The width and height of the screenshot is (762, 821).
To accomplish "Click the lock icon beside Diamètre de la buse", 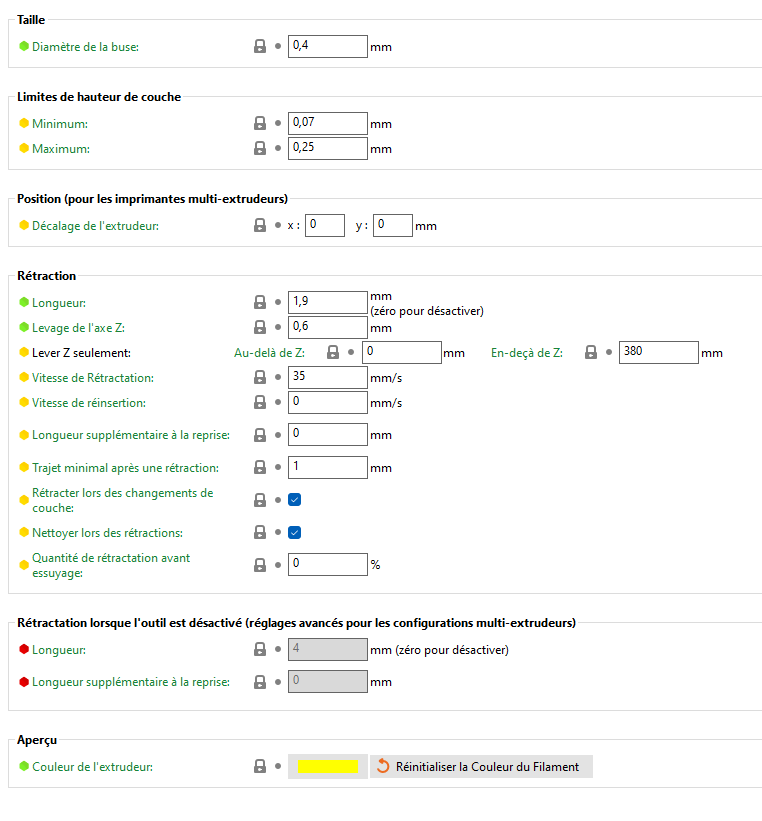I will tap(260, 47).
